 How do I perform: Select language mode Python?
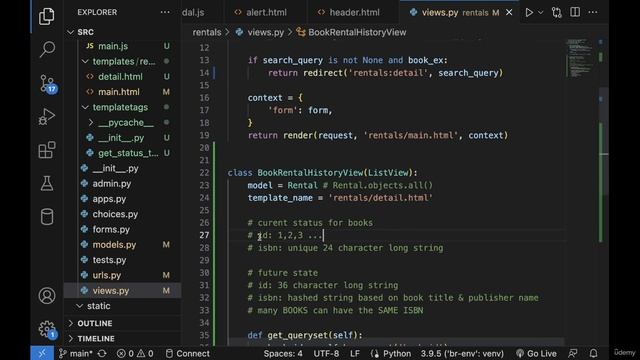click(391, 353)
